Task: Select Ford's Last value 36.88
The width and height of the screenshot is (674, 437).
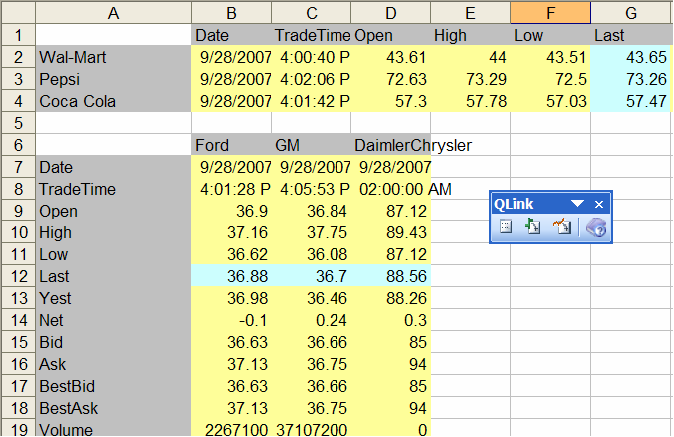Action: 231,276
